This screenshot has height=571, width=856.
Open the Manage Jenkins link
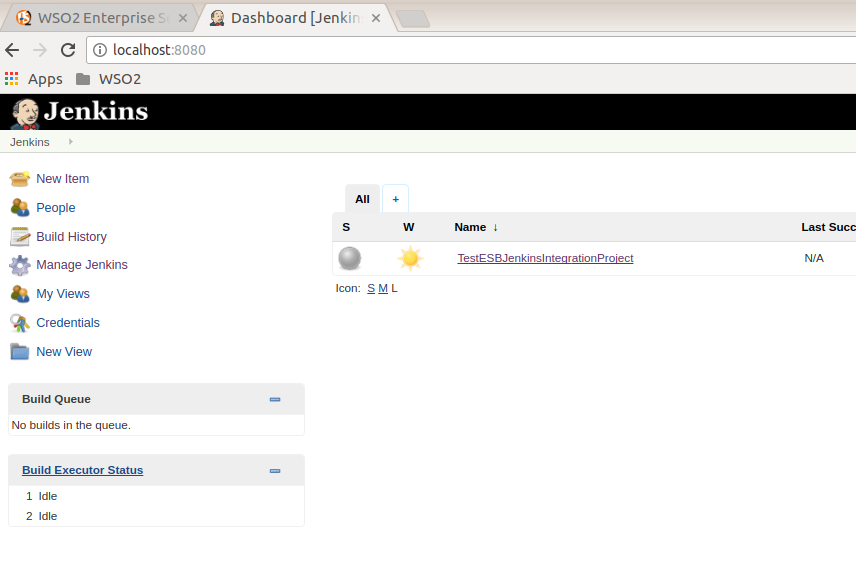(x=82, y=265)
